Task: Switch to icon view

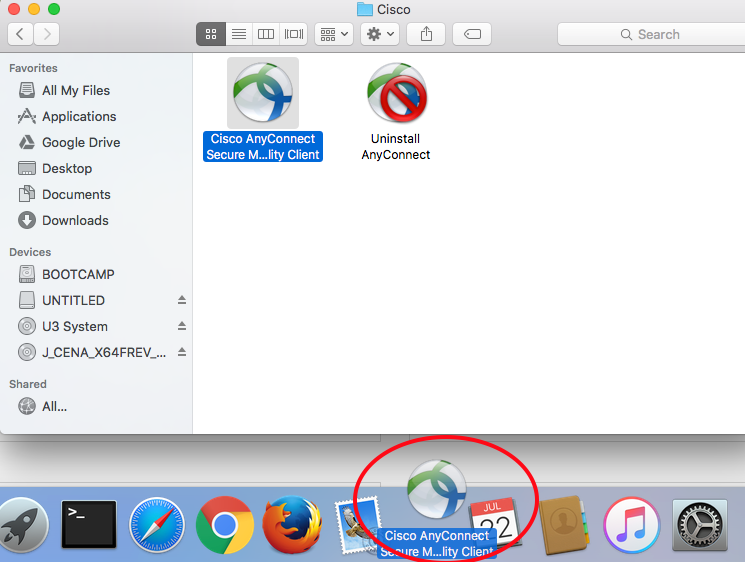Action: pos(211,34)
